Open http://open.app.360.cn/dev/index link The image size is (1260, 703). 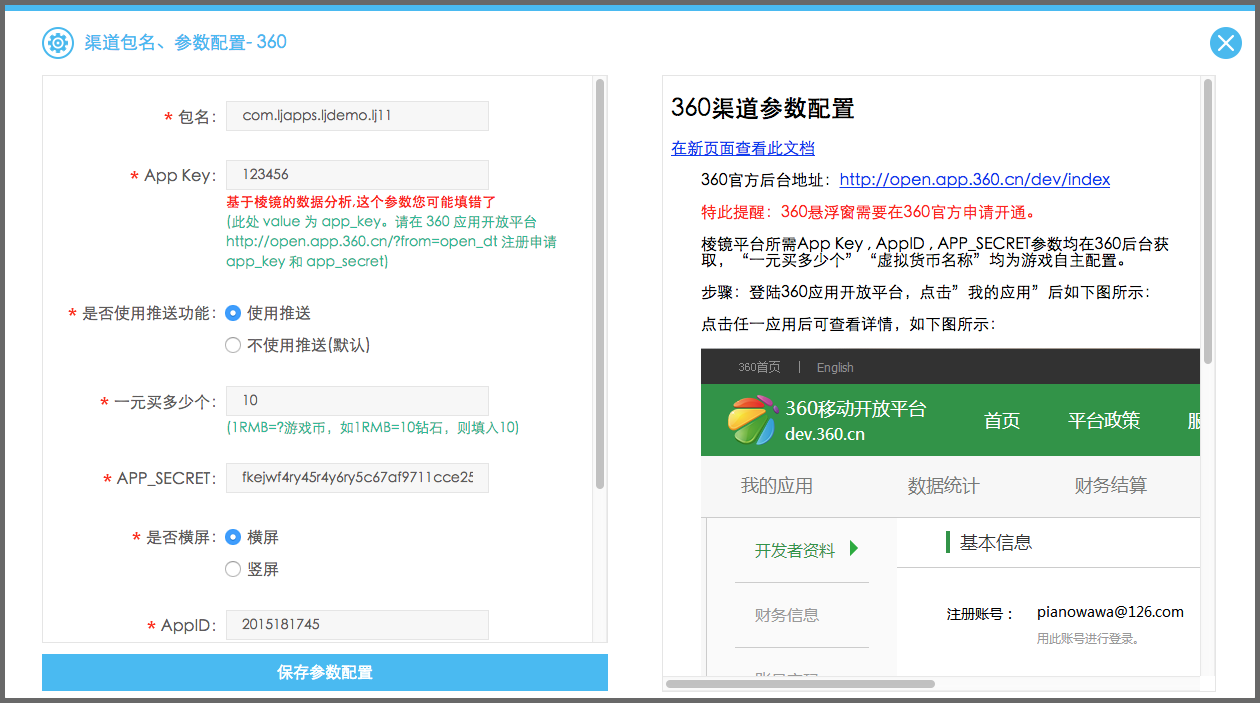tap(975, 180)
